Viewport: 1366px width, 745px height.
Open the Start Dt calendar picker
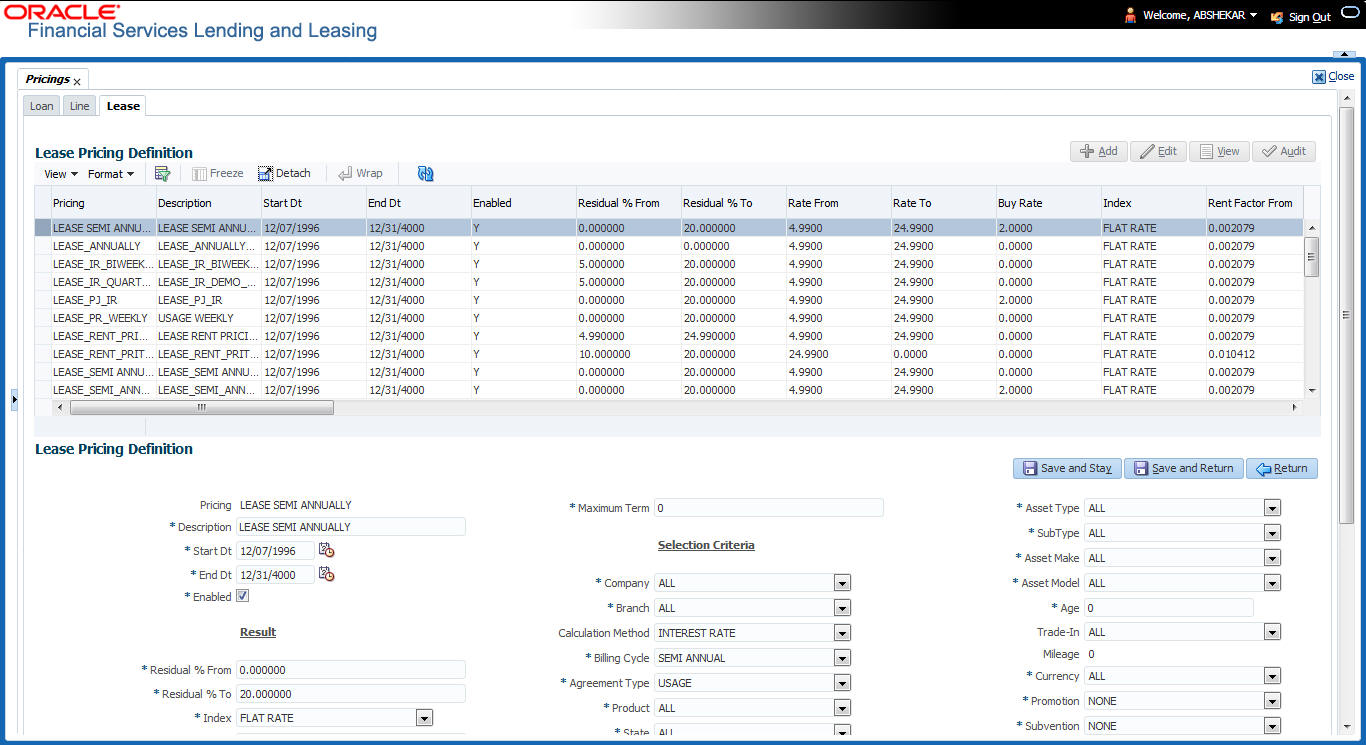click(326, 550)
